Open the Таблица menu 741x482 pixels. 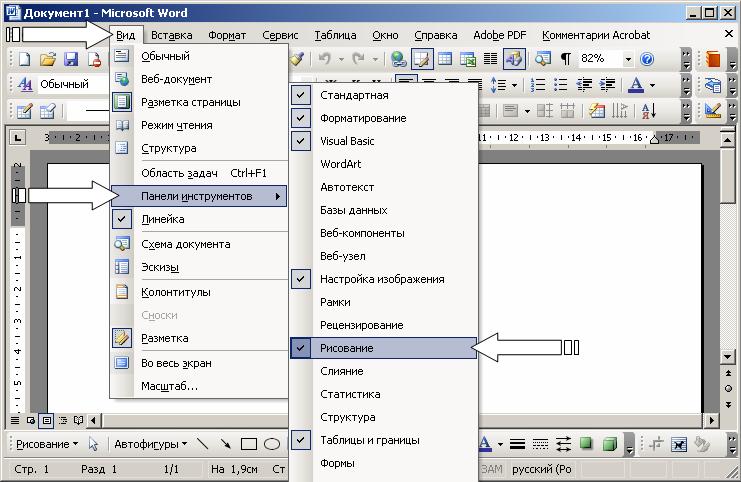point(335,35)
